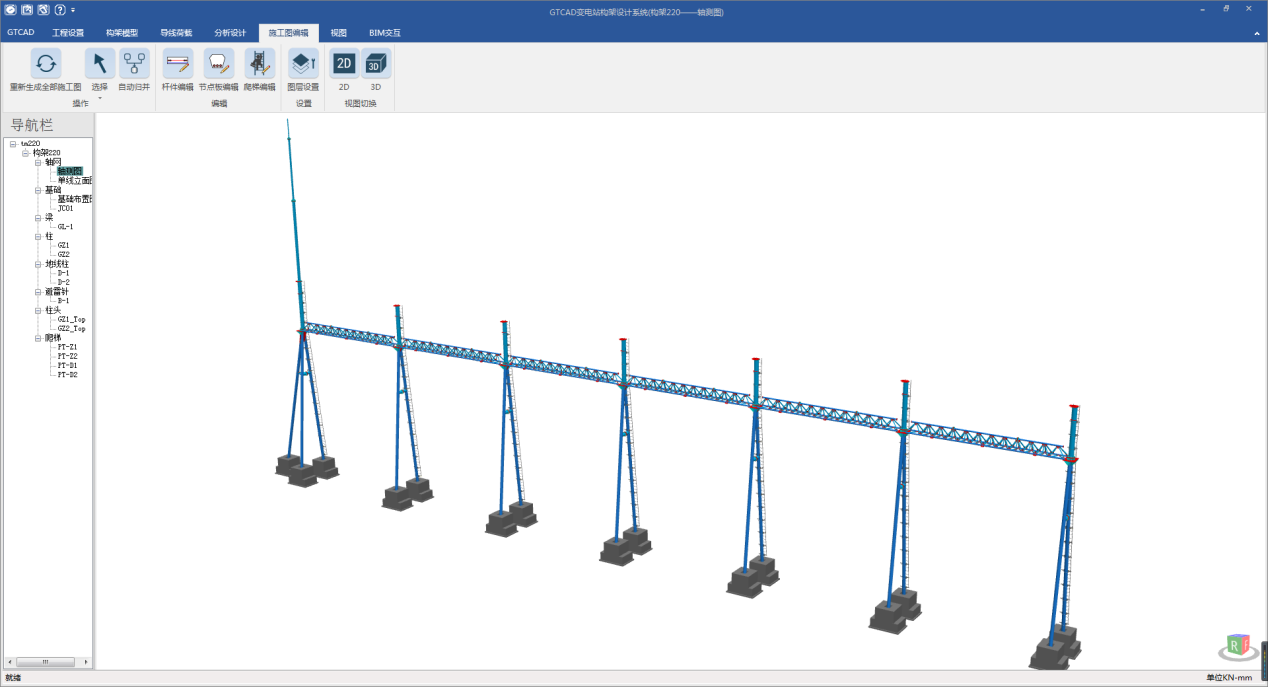Click 重新生成全部施工图 regenerate icon
1268x687 pixels.
pyautogui.click(x=45, y=64)
